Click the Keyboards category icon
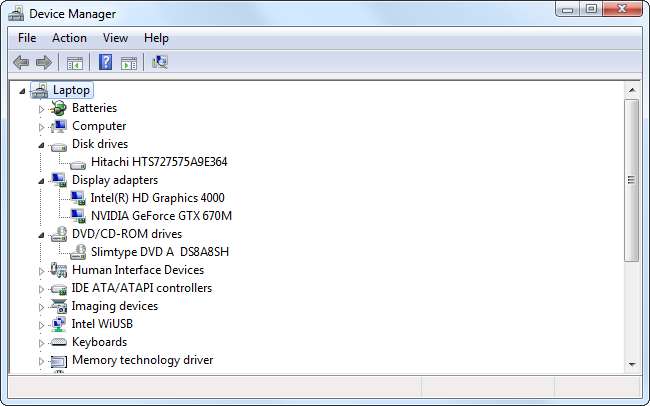 59,342
